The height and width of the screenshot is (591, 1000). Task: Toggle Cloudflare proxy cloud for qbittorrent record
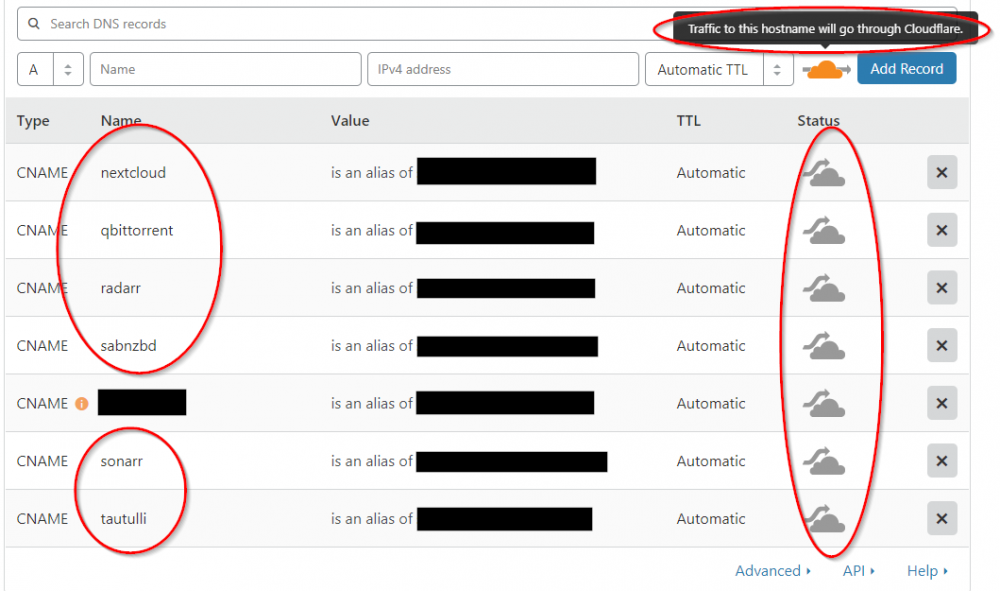[x=824, y=230]
